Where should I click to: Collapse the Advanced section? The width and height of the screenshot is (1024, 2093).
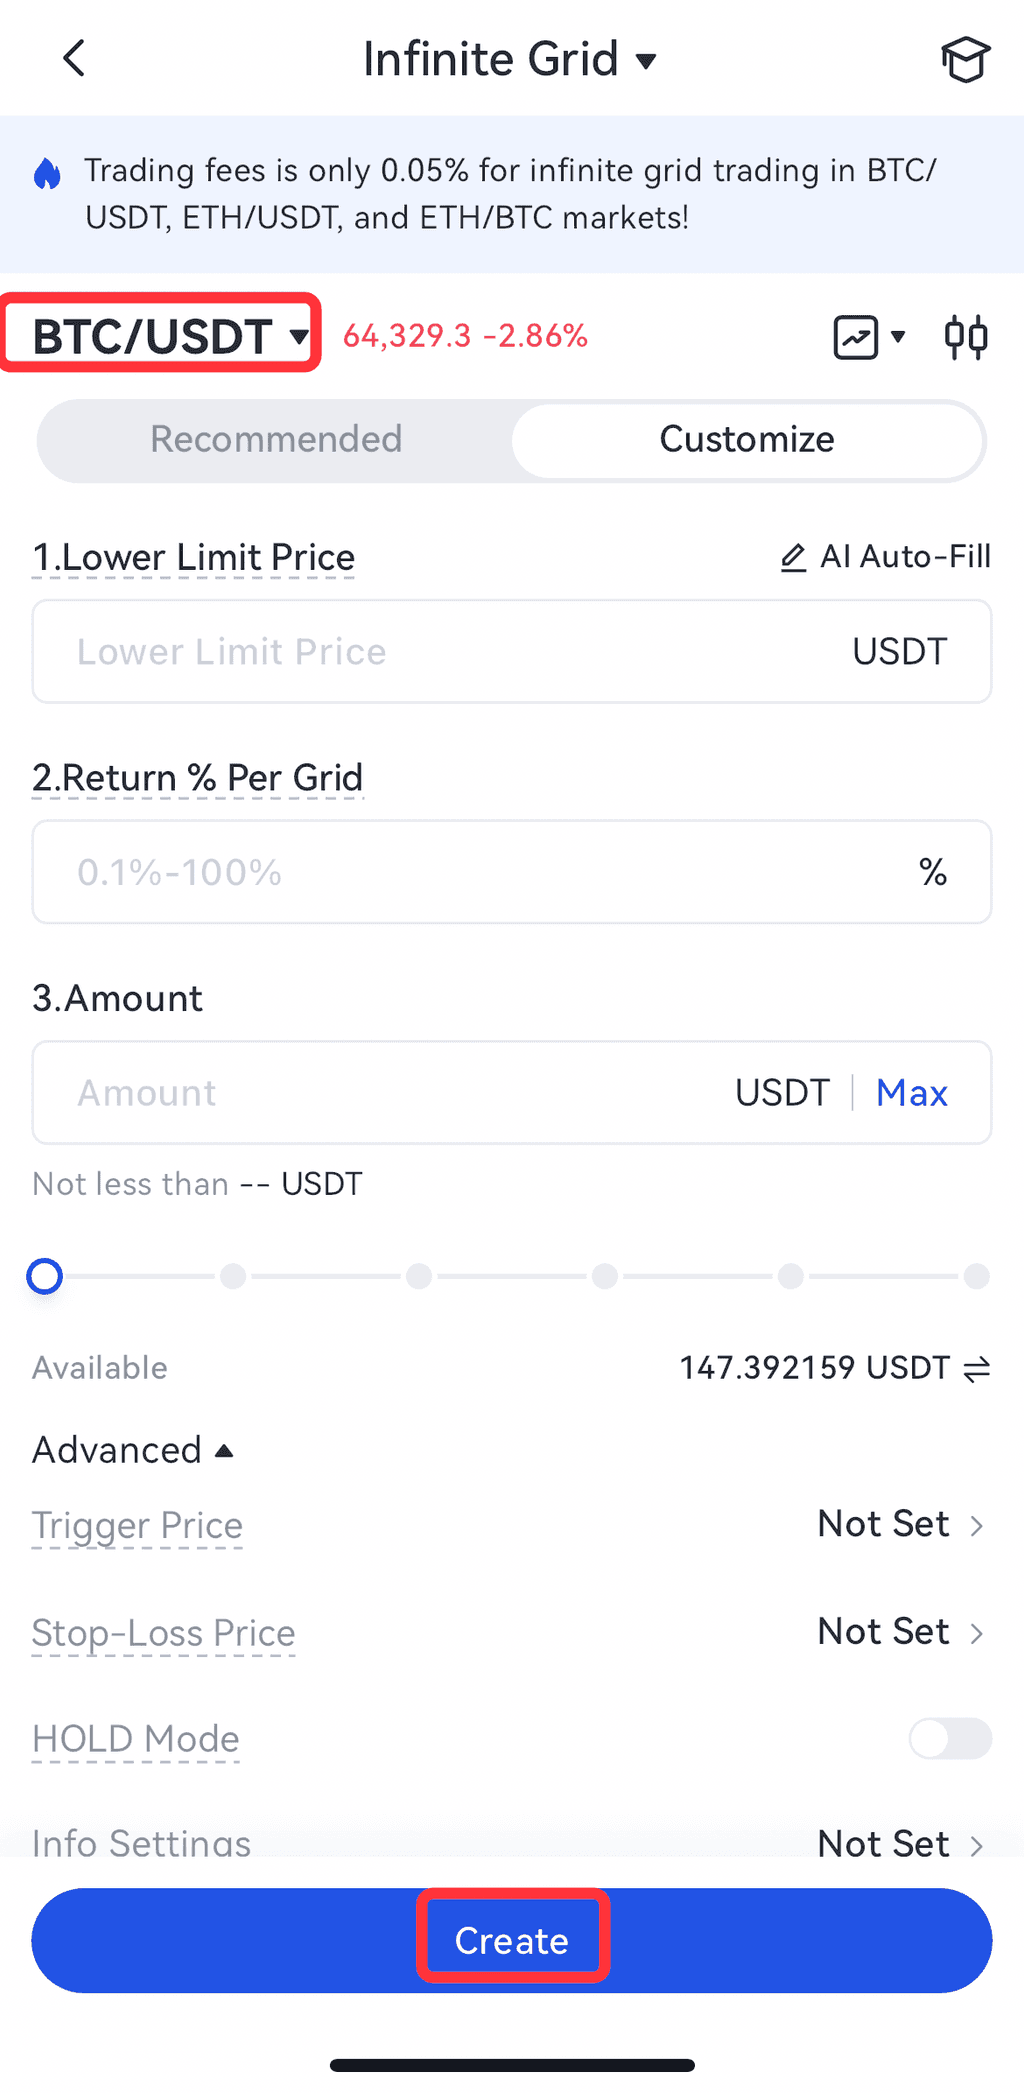point(133,1450)
